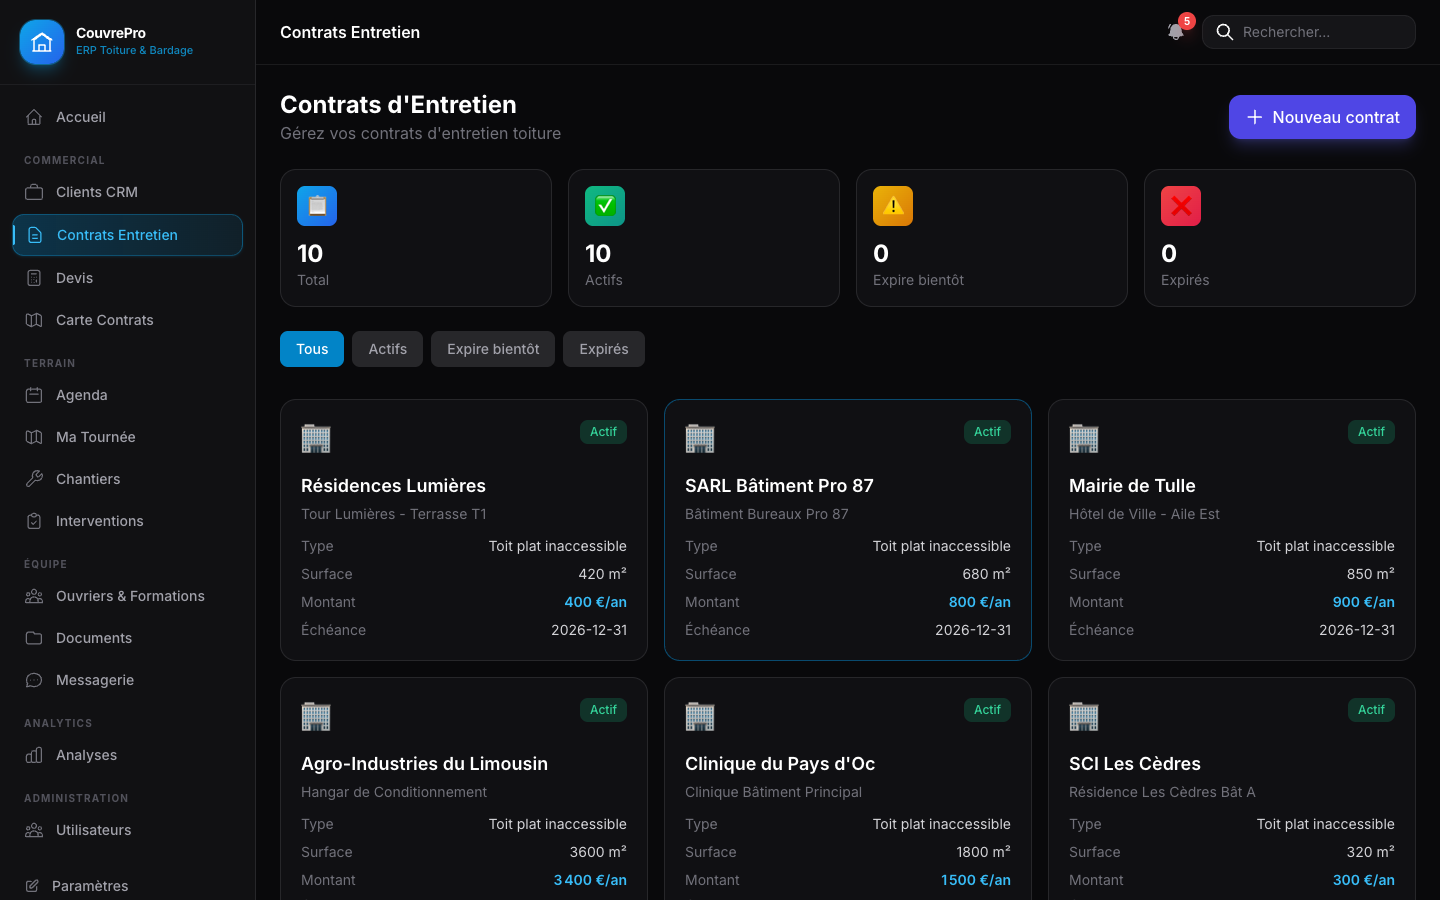Viewport: 1440px width, 900px height.
Task: Click the Tour Lumières - Terrasse T1 subtitle
Action: [394, 514]
